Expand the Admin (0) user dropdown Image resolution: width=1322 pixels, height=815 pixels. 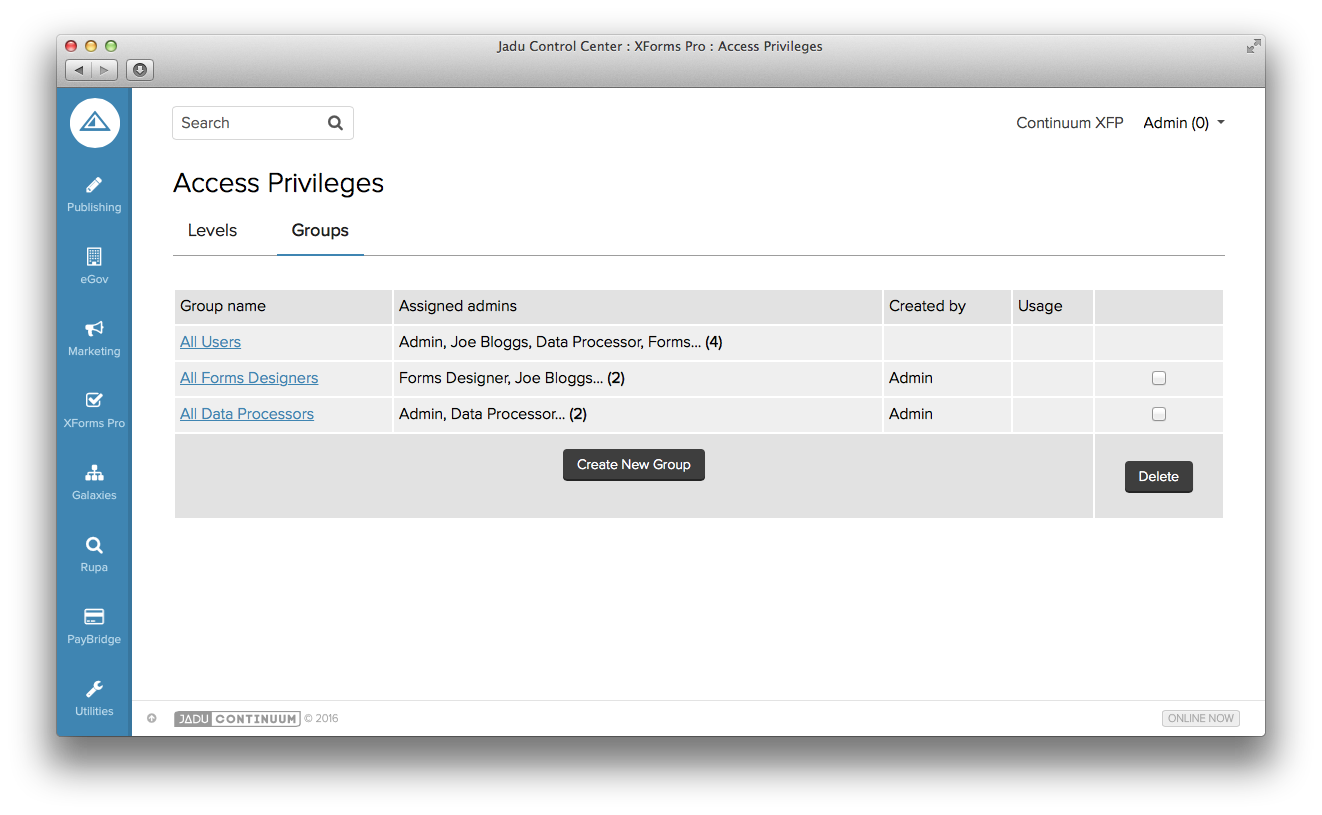click(1184, 123)
